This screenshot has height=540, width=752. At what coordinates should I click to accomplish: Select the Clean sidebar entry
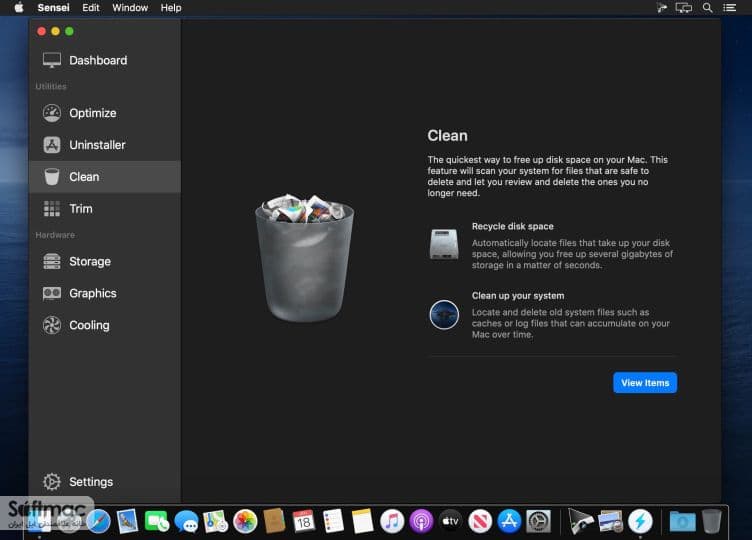(x=105, y=177)
